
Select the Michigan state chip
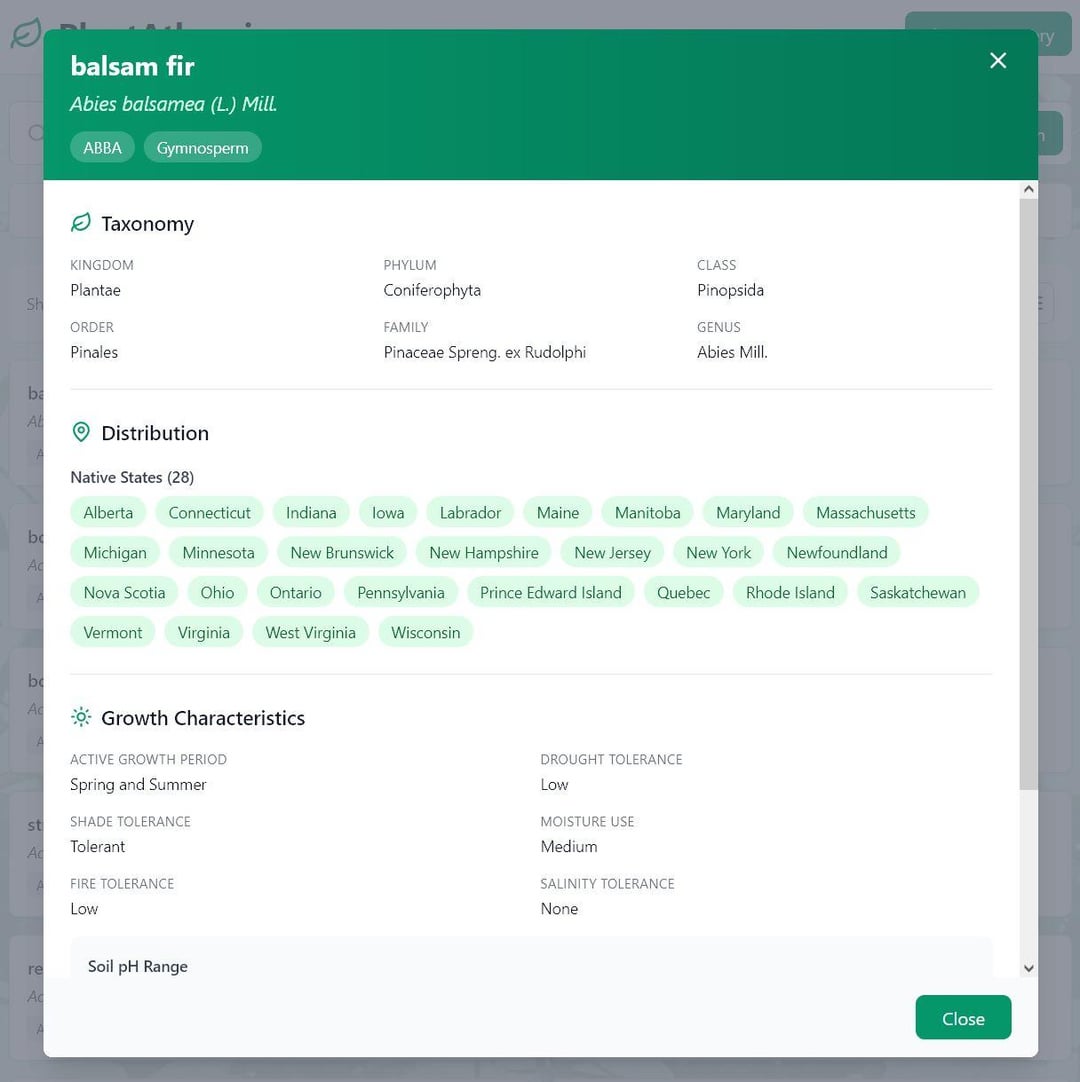pyautogui.click(x=115, y=553)
